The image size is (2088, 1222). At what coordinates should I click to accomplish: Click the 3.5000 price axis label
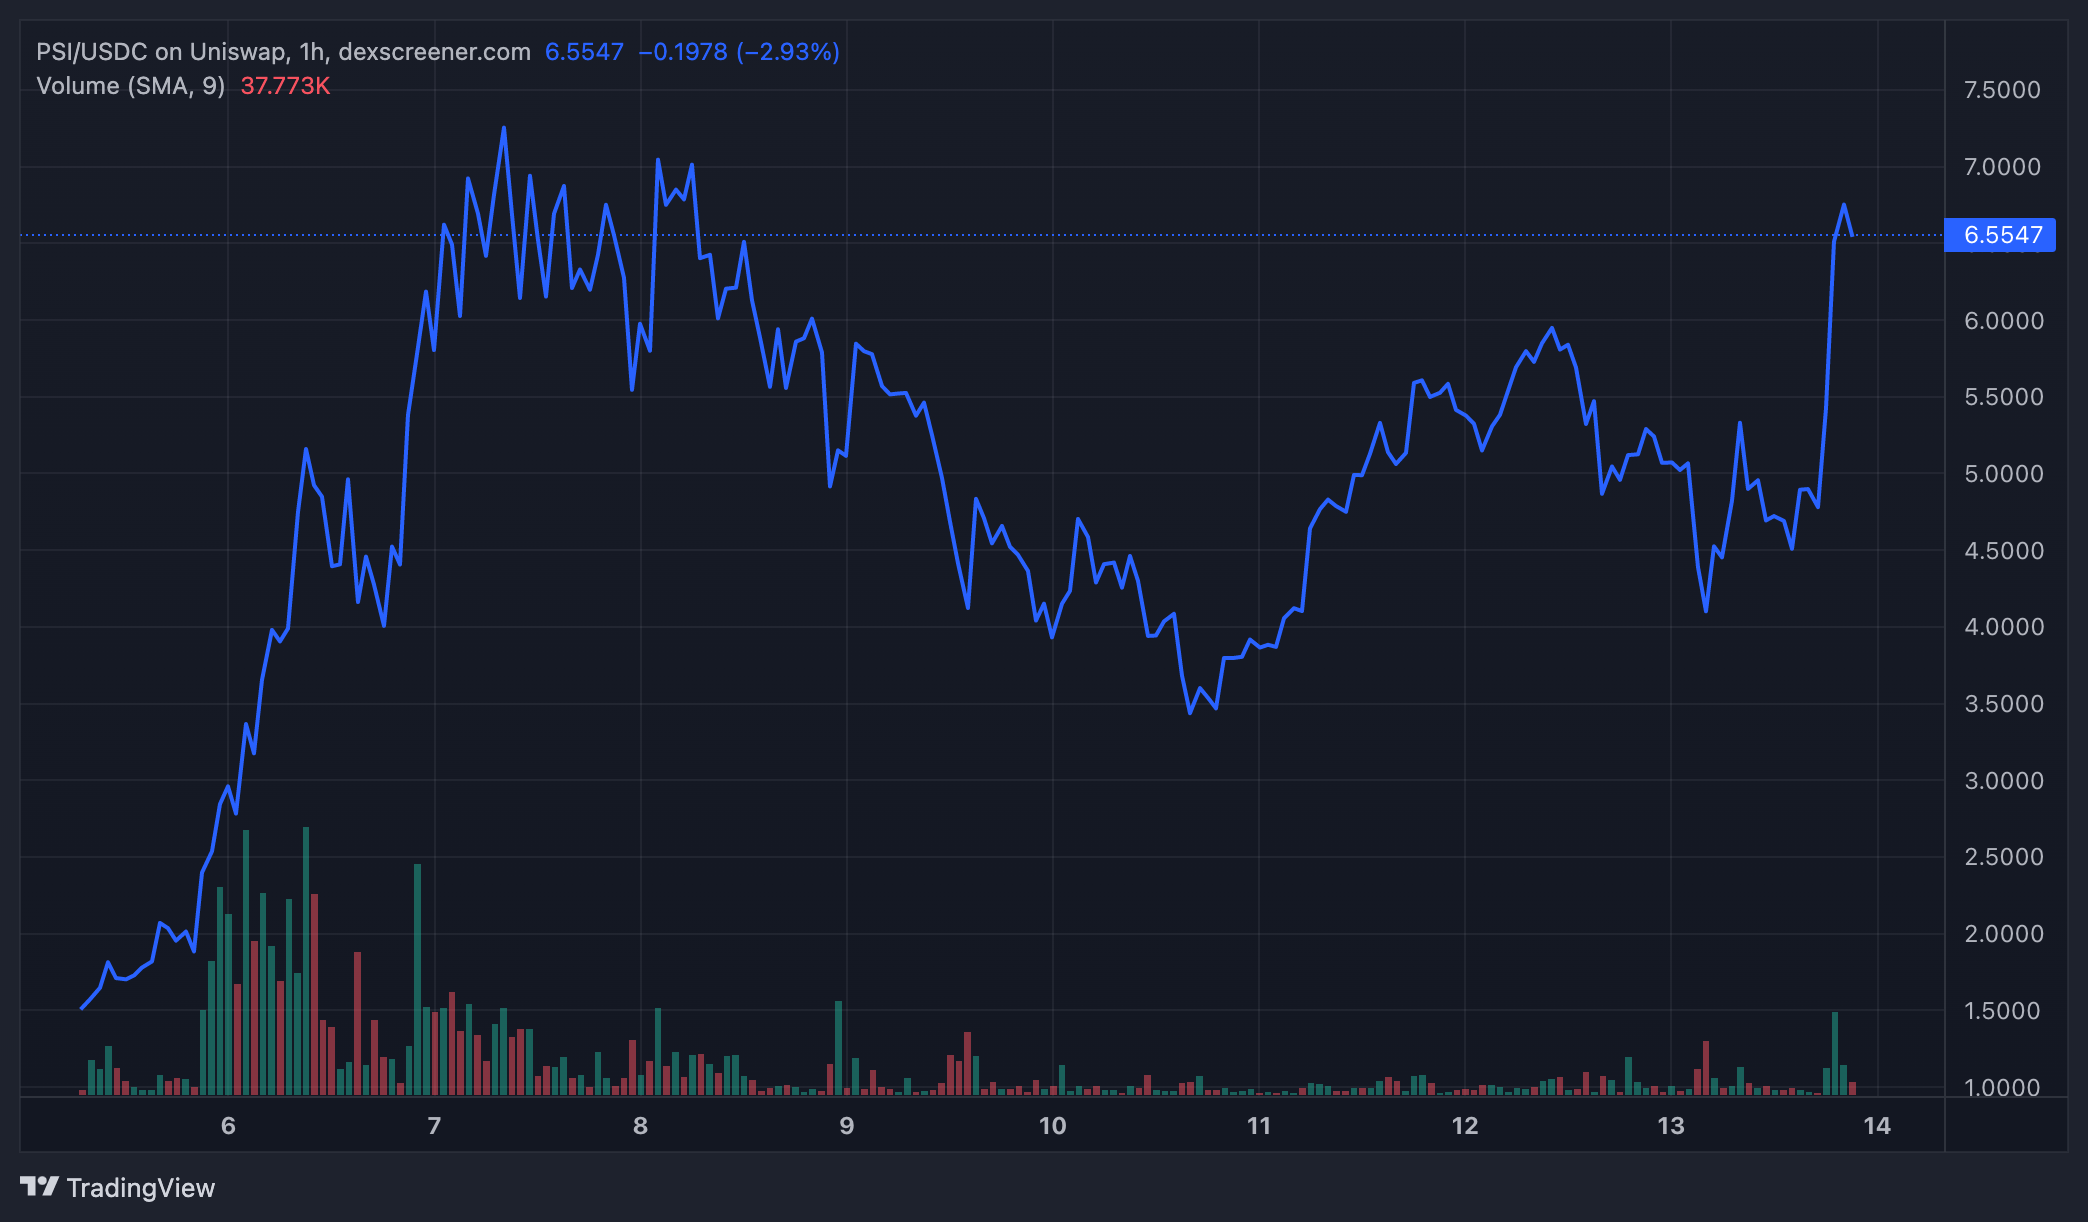click(x=2002, y=704)
